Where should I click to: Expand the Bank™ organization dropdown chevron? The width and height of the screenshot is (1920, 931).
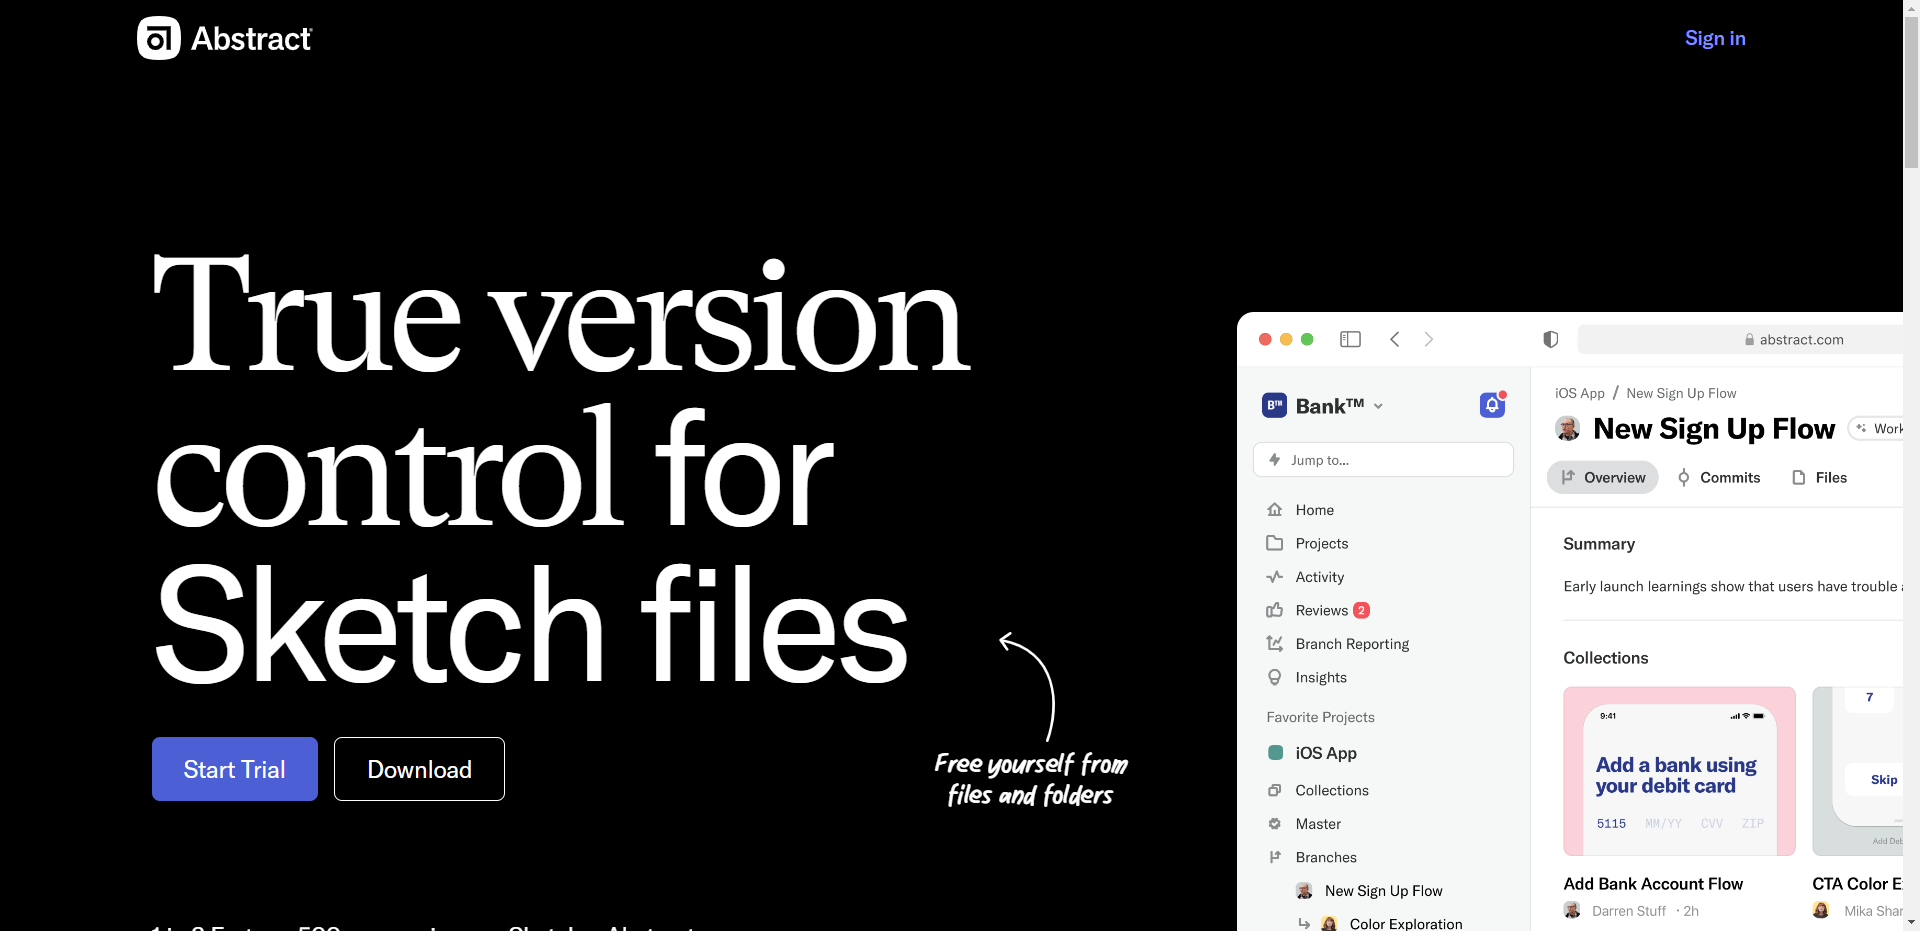(x=1378, y=406)
